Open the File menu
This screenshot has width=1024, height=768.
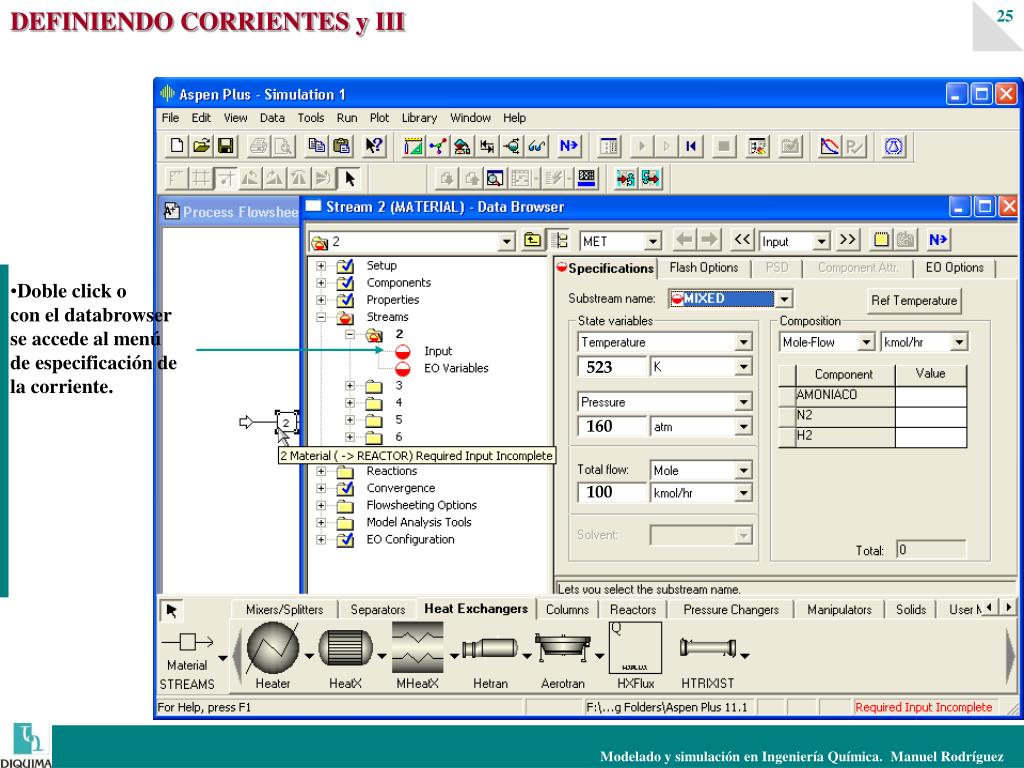point(170,118)
